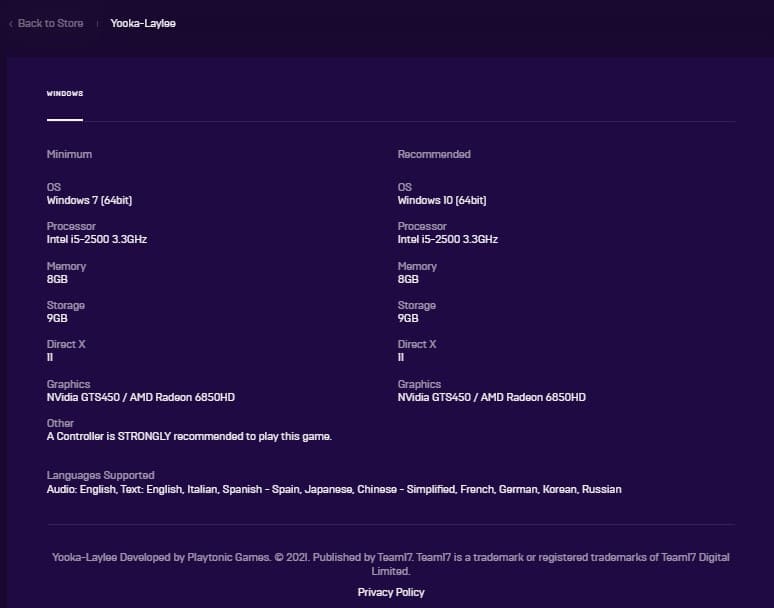This screenshot has height=608, width=774.
Task: Select minimum processor Intel i5-2500 3.3GHz text
Action: [97, 239]
